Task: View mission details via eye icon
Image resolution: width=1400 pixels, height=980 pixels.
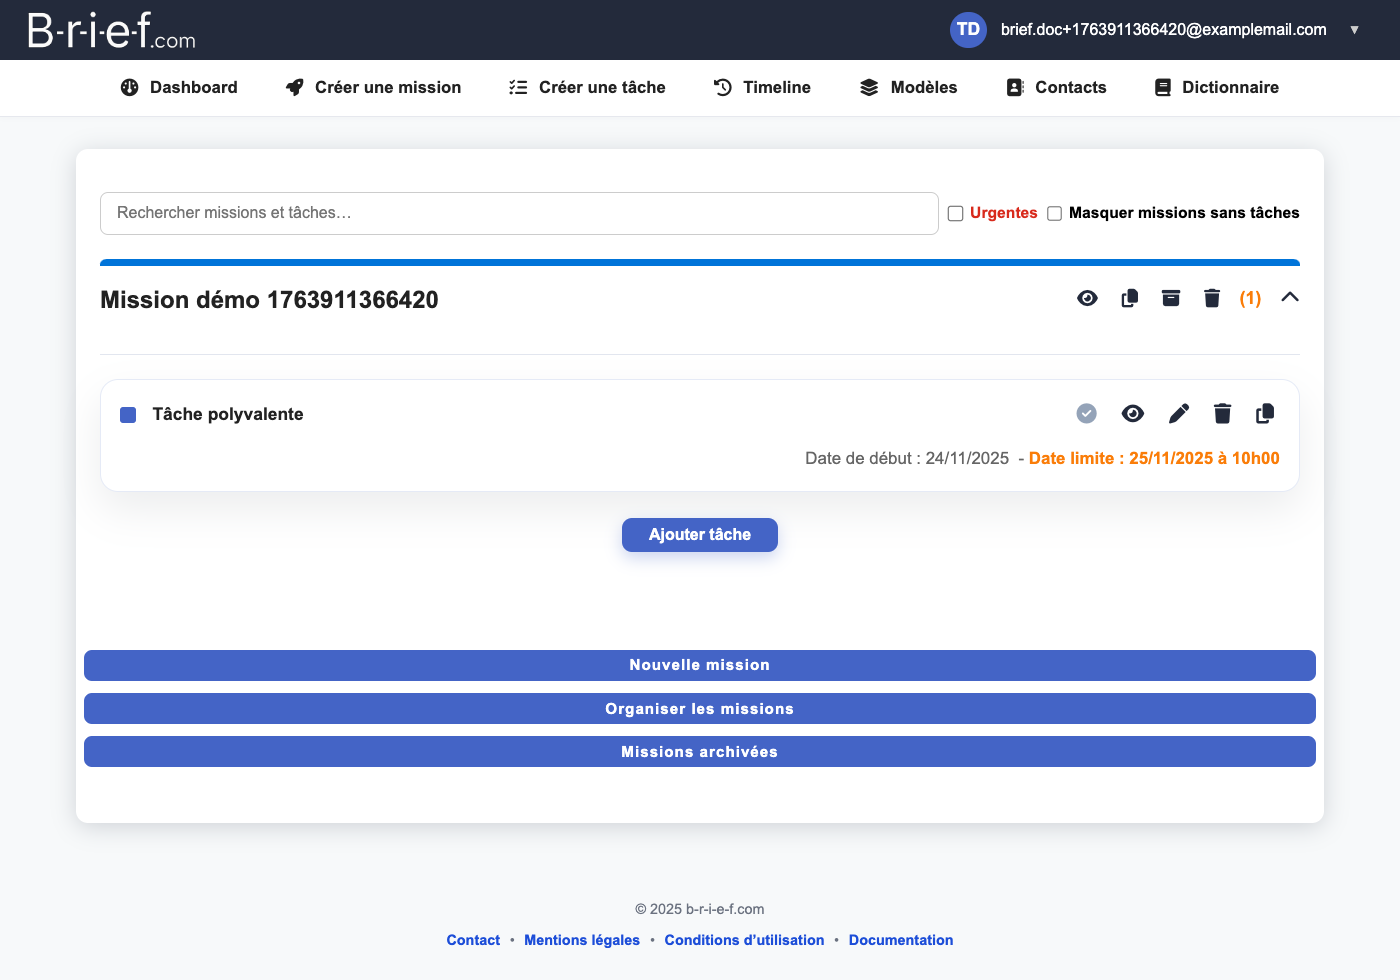Action: (x=1088, y=298)
